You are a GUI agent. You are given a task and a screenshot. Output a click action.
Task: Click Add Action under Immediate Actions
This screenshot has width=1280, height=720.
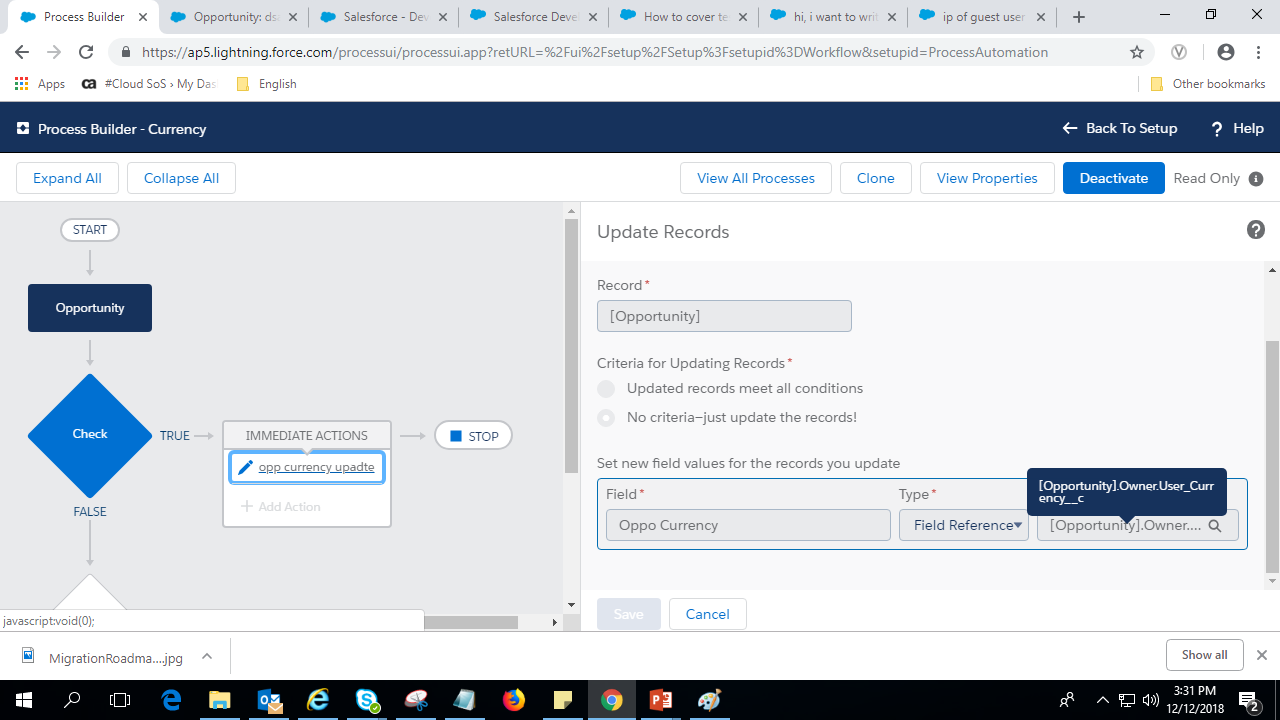coord(280,507)
